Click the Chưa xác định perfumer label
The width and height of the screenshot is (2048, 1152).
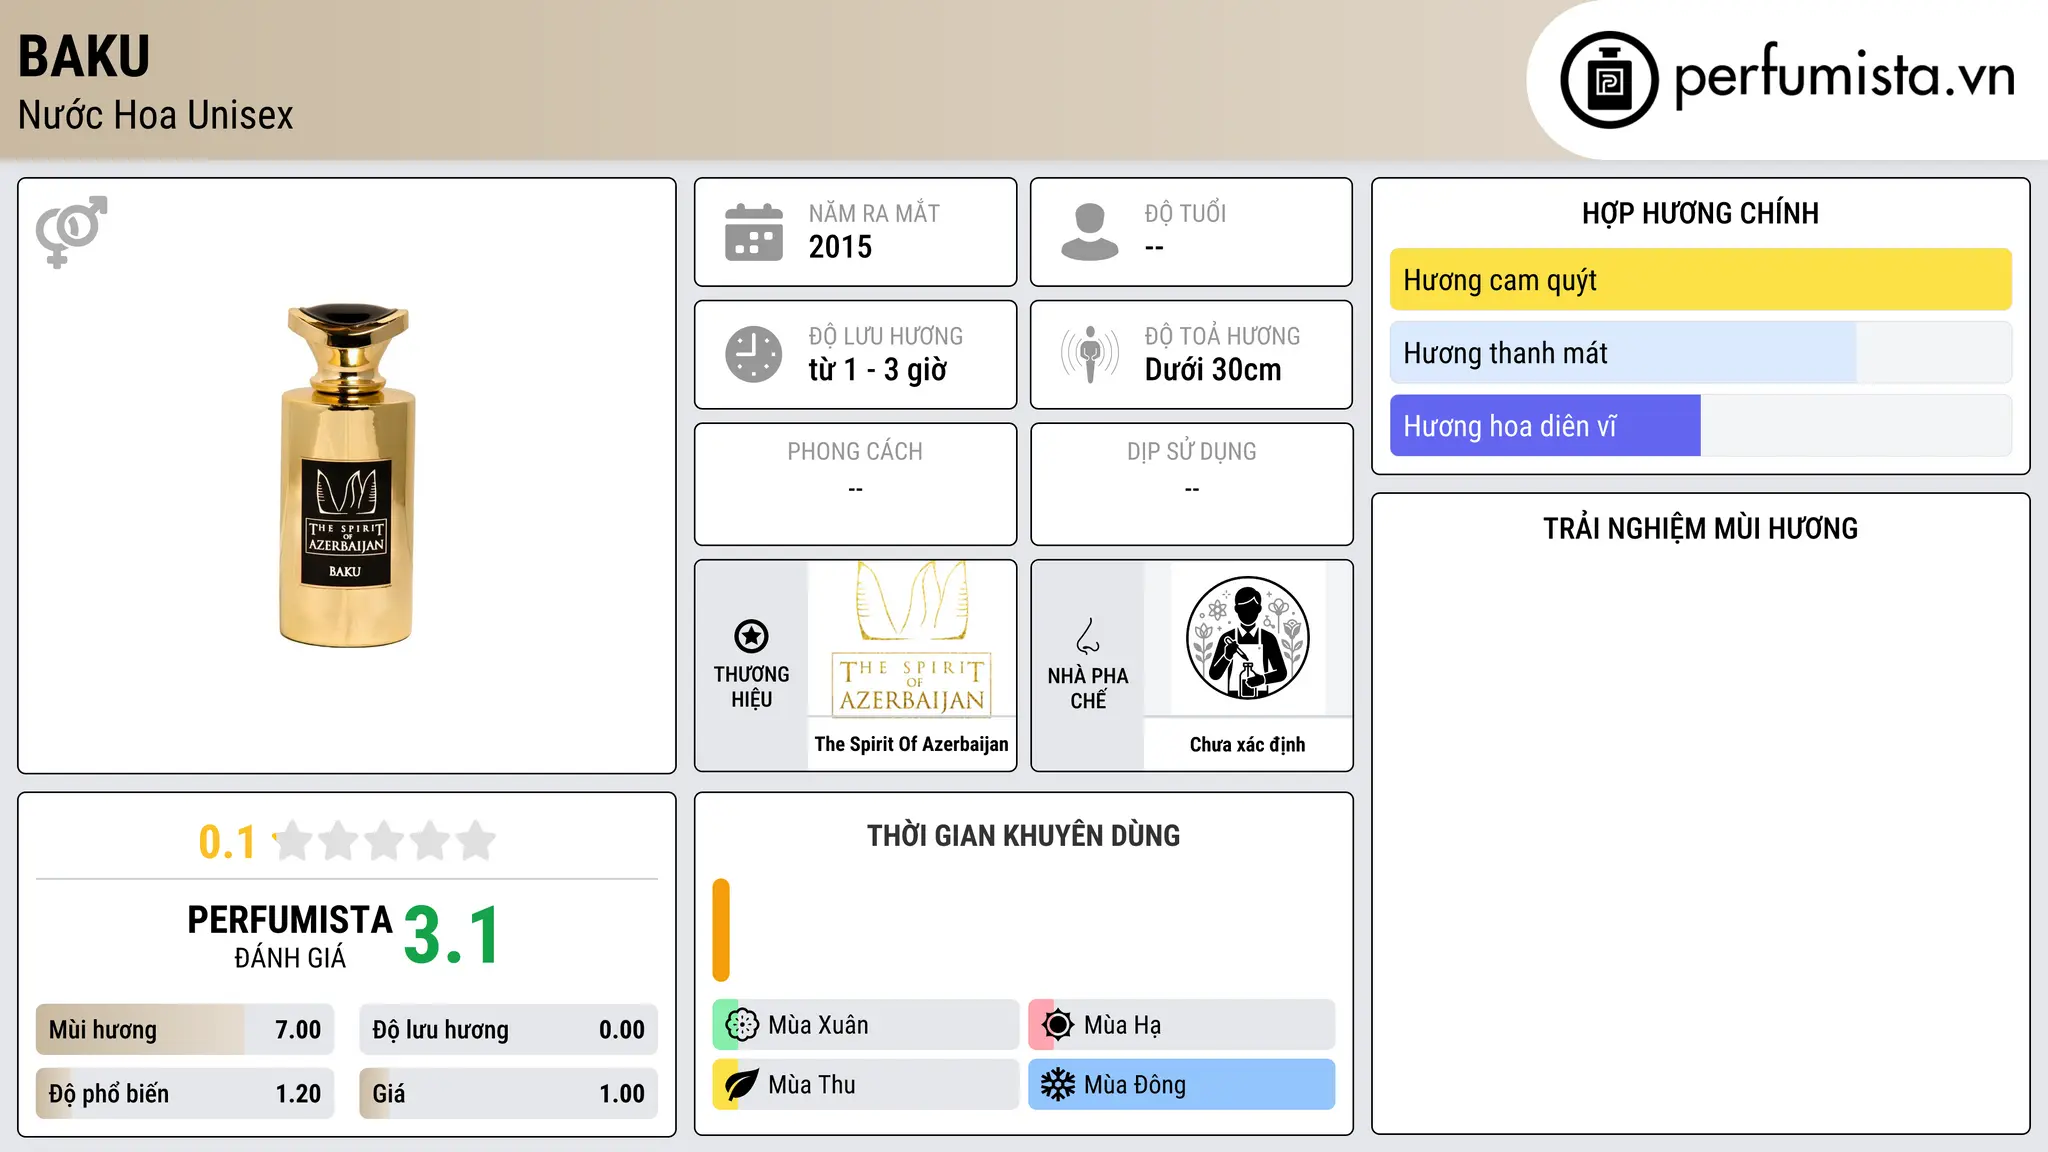(x=1248, y=744)
